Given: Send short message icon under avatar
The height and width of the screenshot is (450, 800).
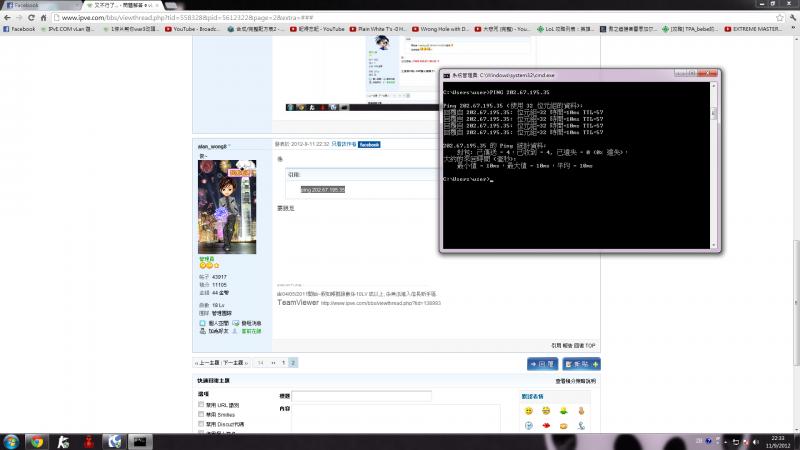Looking at the screenshot, I should (236, 323).
